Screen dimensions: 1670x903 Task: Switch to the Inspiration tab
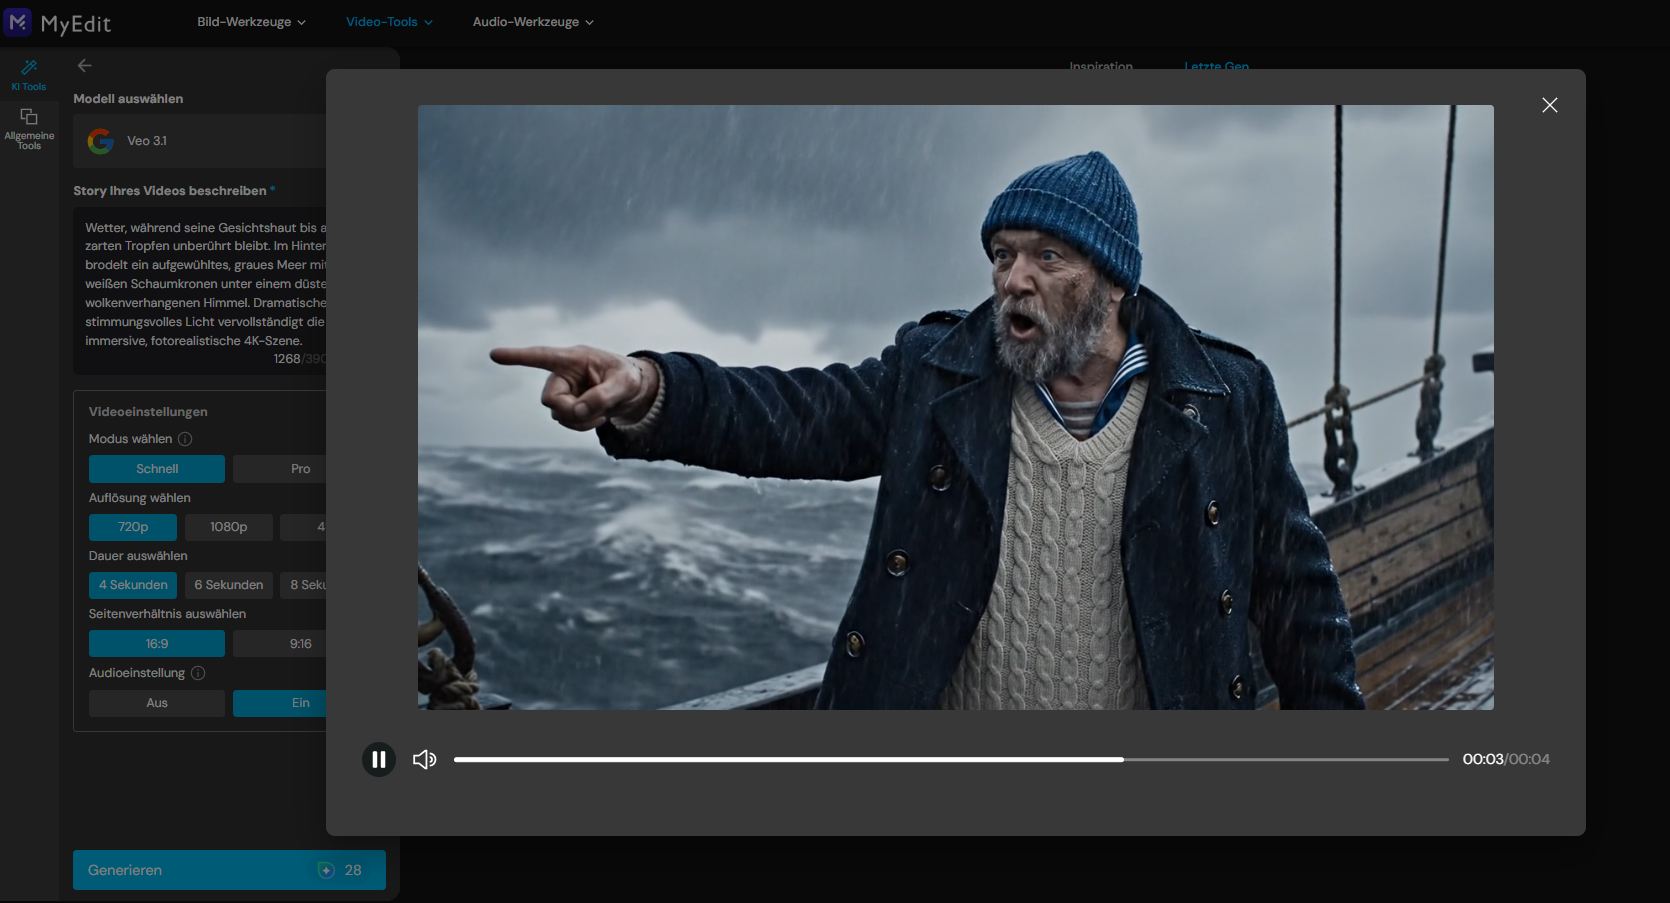click(1101, 66)
